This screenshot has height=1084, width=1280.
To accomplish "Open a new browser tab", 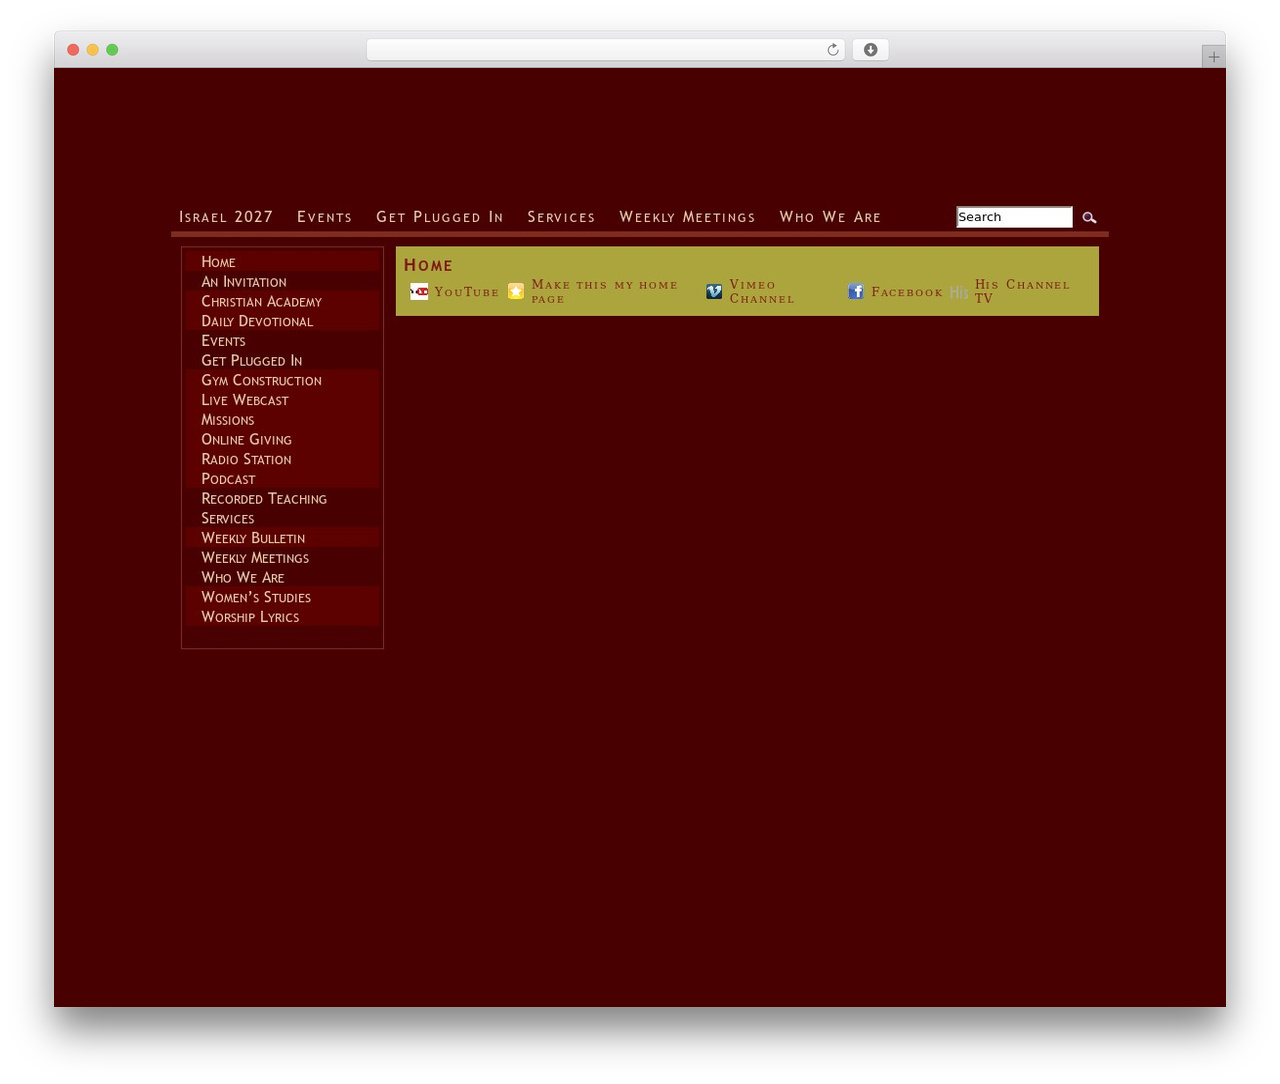I will click(1213, 57).
